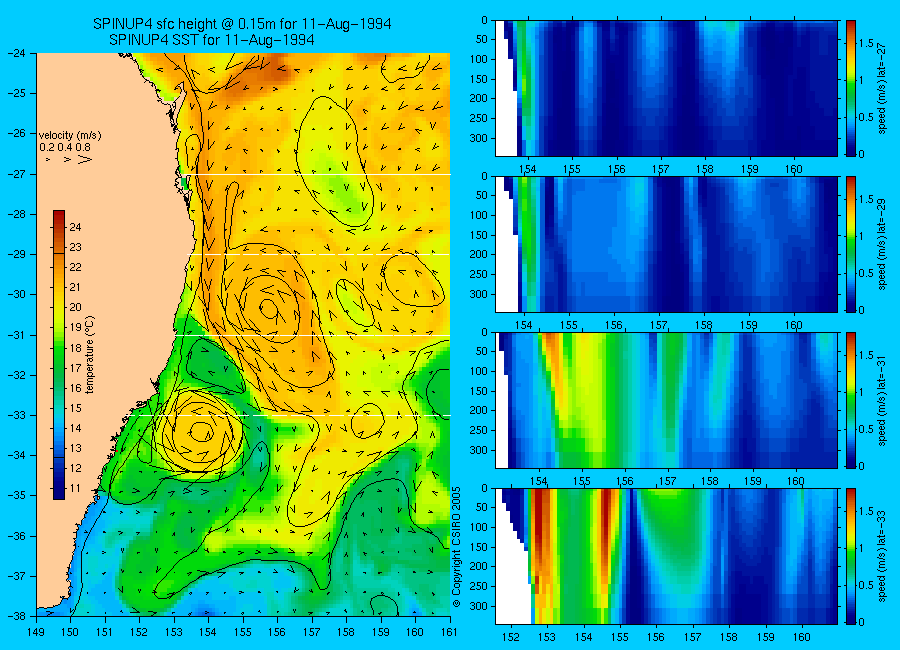Click the 'speed (m/s) lat=-33' label
900x650 pixels.
click(x=883, y=556)
